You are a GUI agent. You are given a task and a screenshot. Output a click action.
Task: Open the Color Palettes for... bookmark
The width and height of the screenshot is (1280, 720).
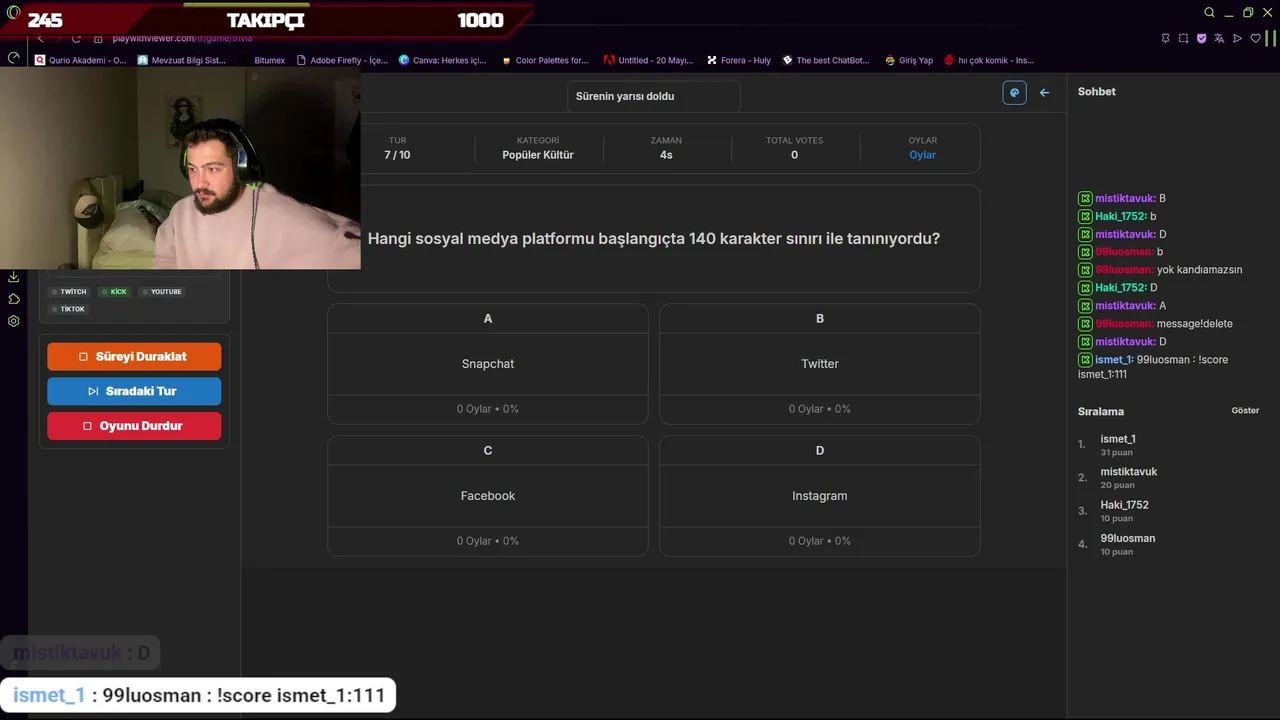[x=545, y=60]
